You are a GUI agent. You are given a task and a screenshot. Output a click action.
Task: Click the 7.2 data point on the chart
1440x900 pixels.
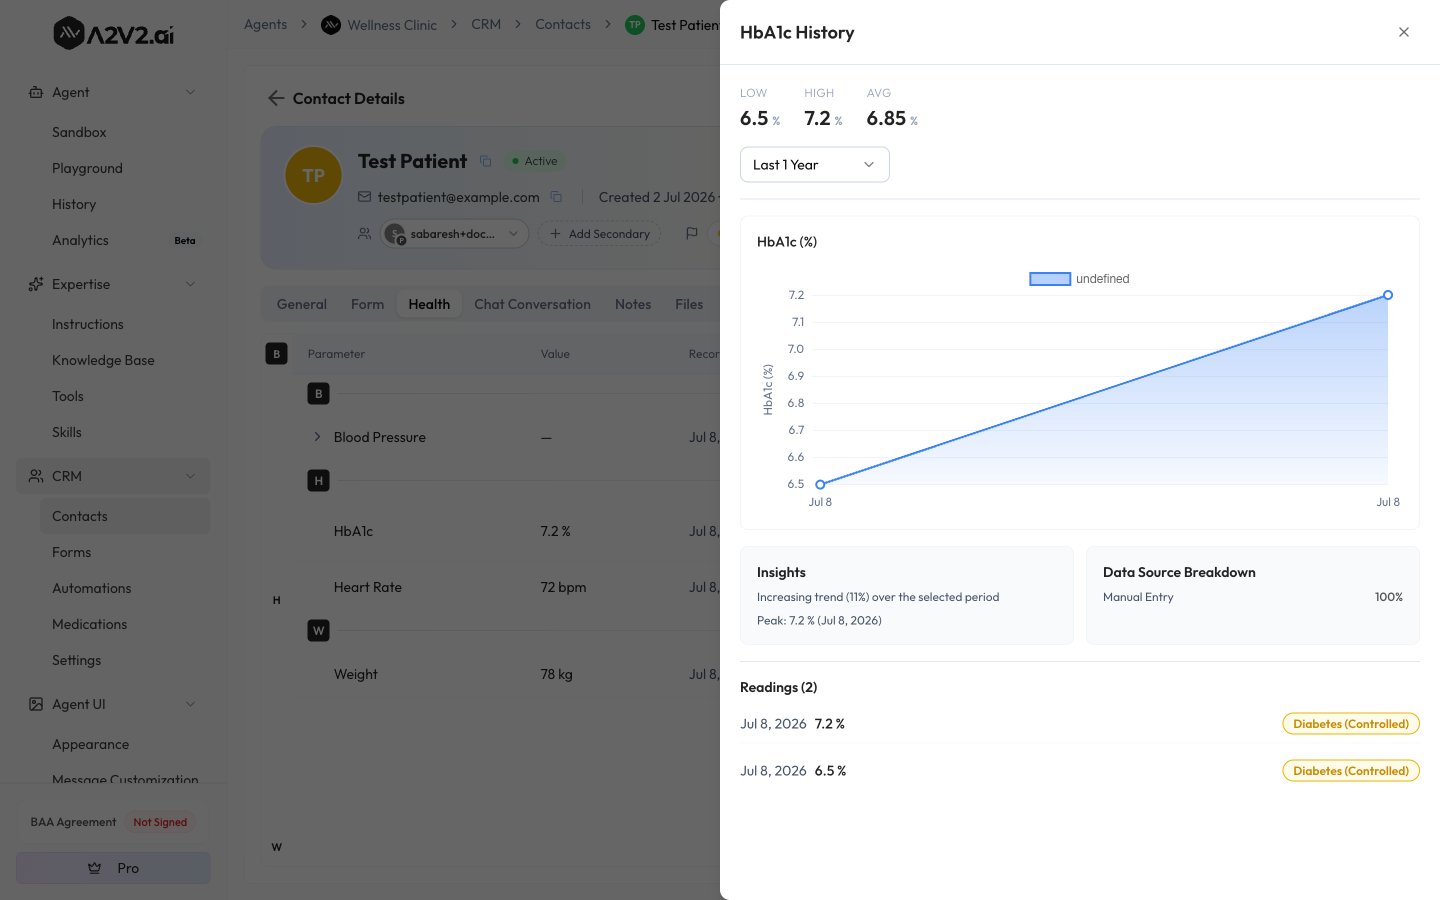[1388, 295]
